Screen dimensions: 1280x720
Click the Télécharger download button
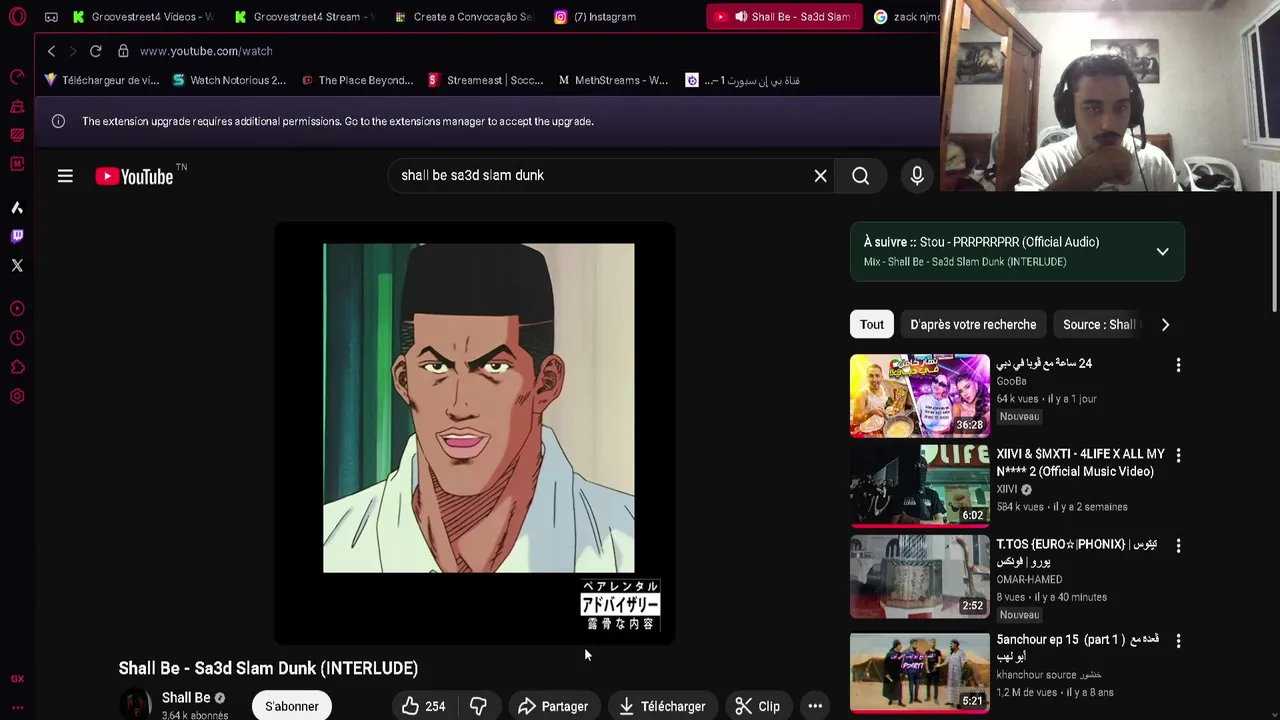click(x=662, y=706)
